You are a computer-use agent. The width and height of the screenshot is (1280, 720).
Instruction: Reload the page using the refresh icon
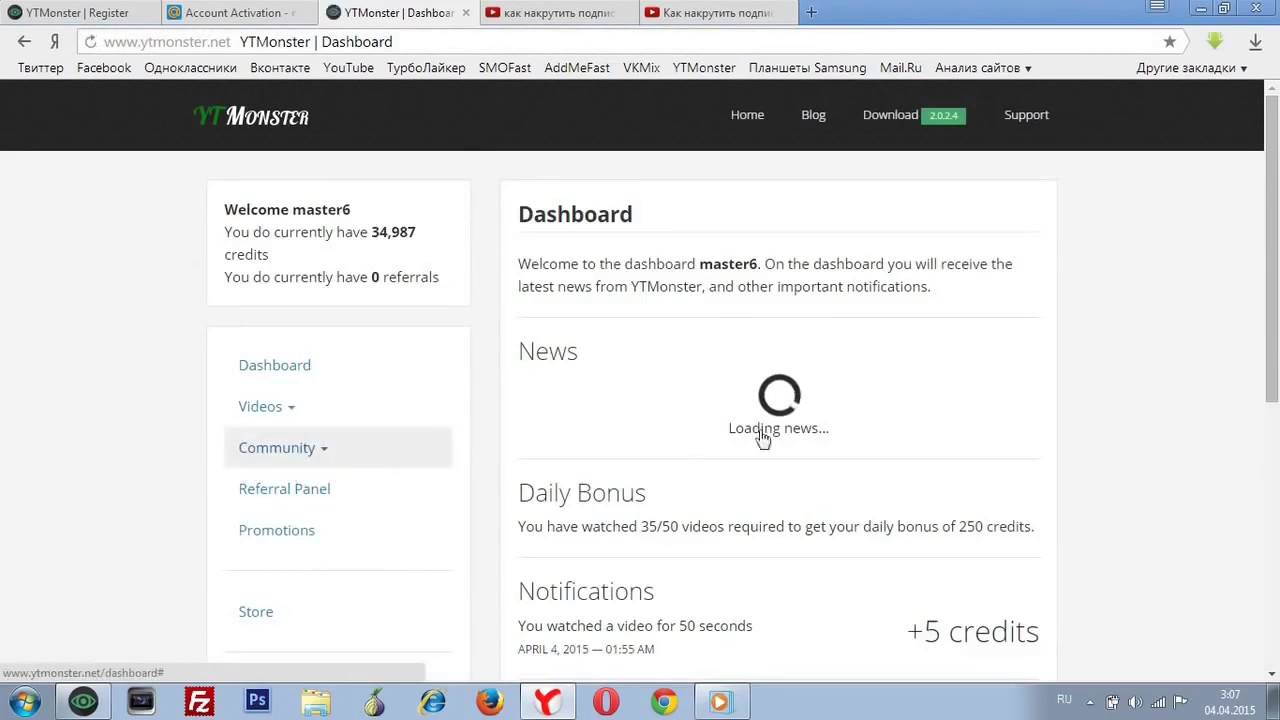click(90, 42)
